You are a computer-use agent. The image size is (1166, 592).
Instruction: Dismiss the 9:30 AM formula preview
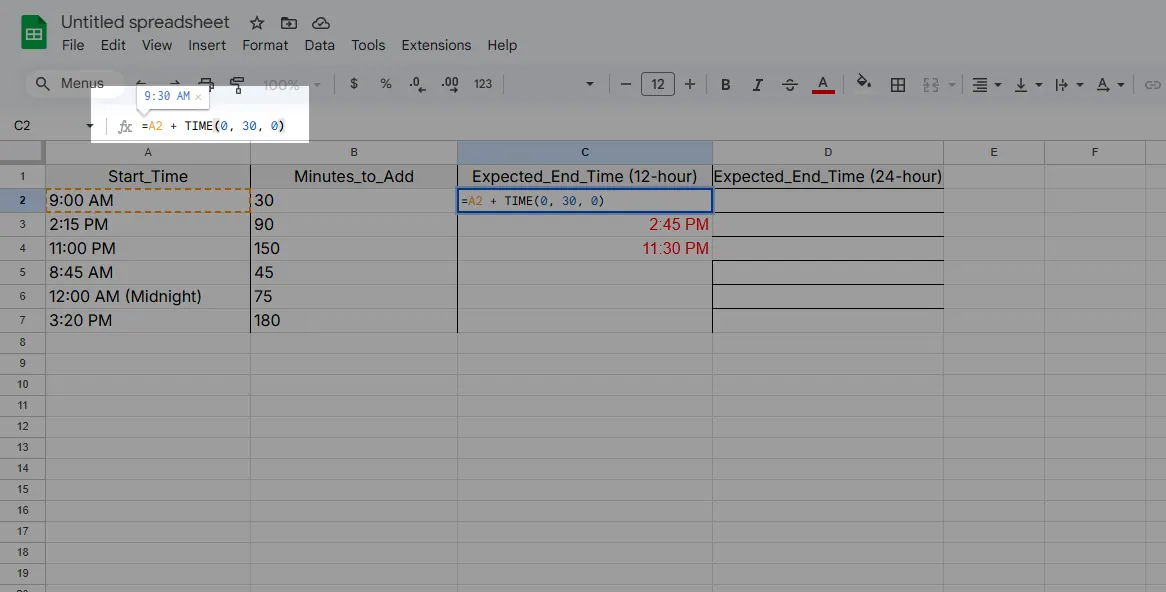pos(198,97)
